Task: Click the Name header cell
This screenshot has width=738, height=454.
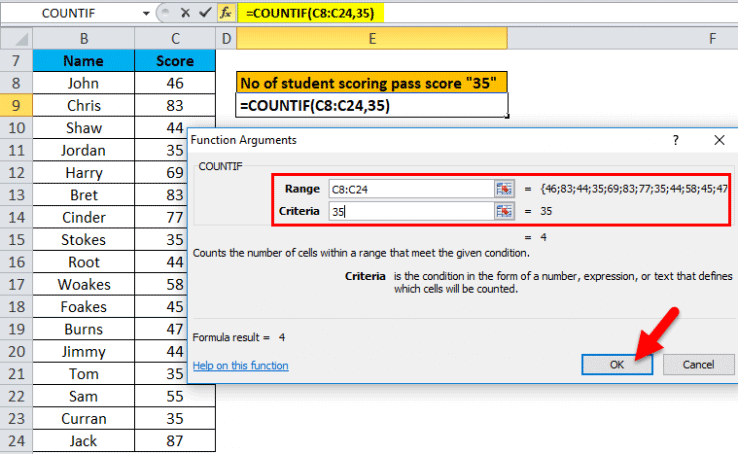Action: coord(84,61)
